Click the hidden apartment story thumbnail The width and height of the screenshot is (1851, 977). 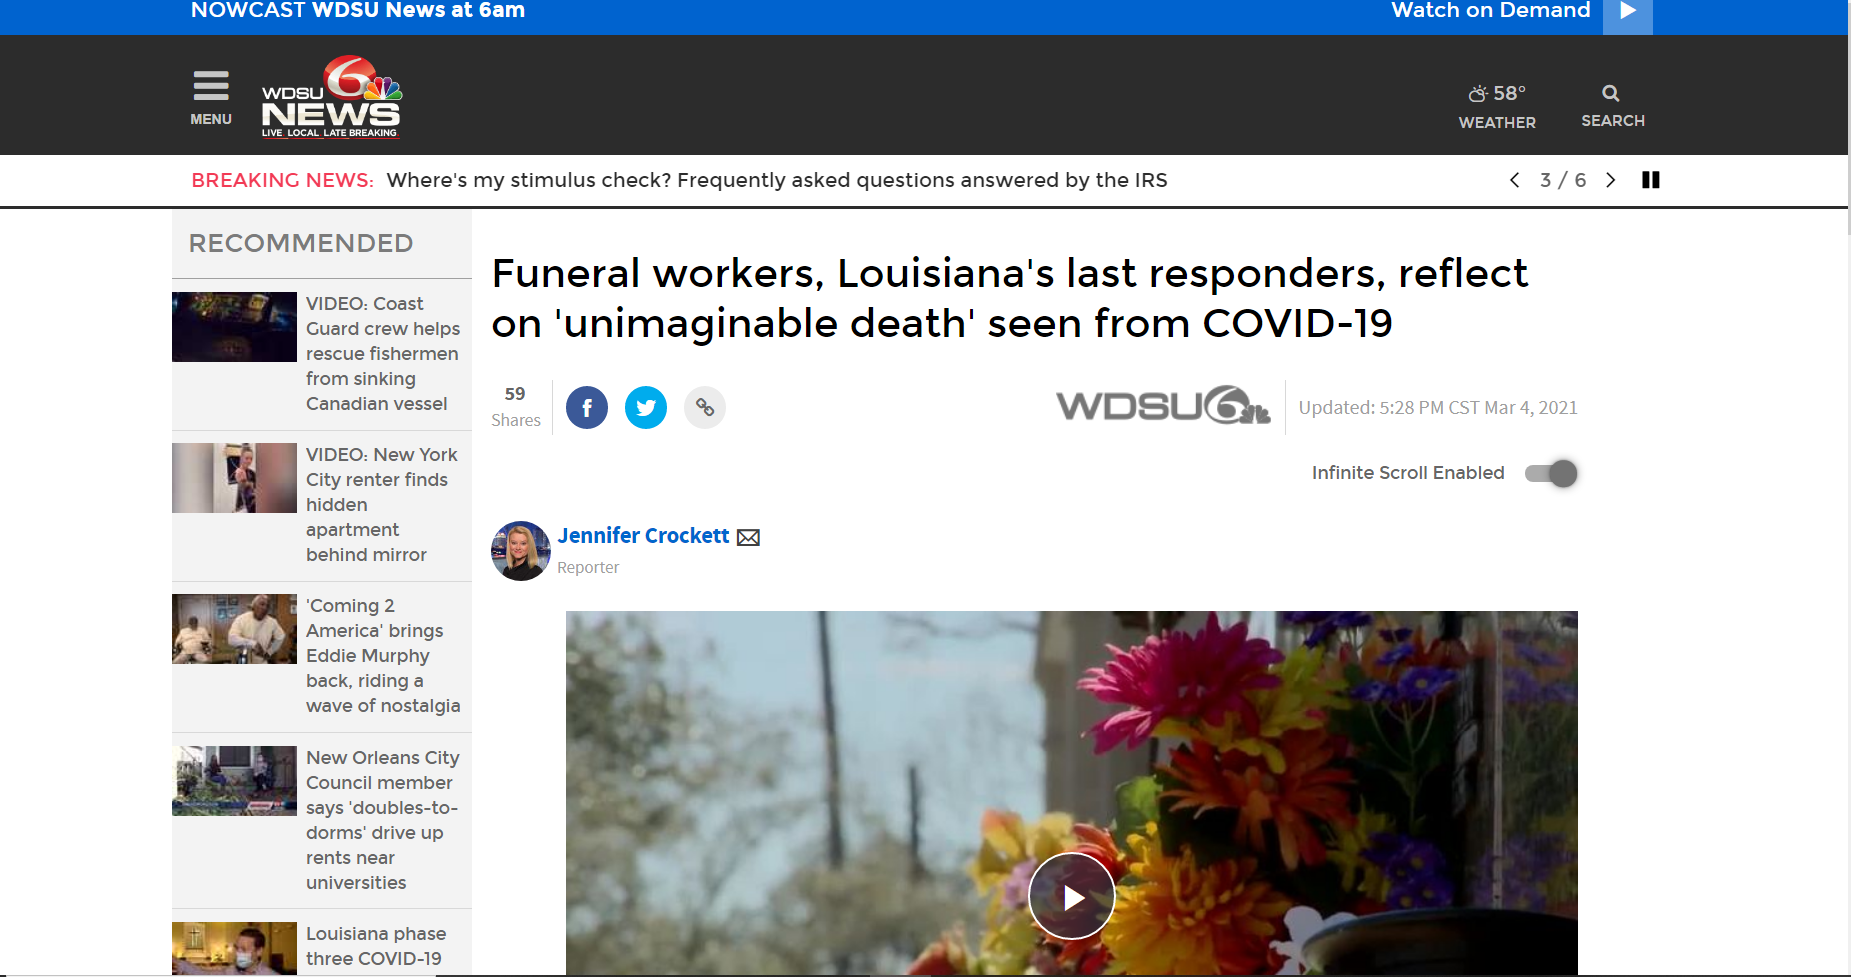(234, 478)
